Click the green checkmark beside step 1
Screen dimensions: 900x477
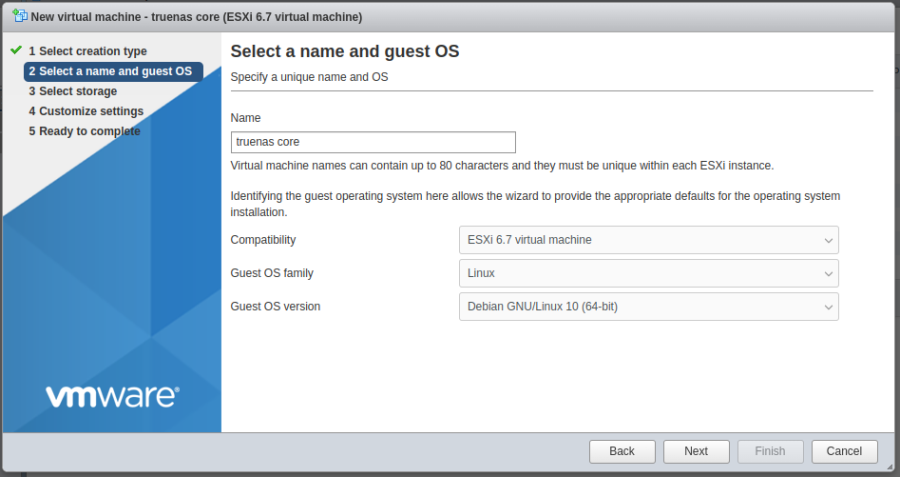tap(16, 50)
